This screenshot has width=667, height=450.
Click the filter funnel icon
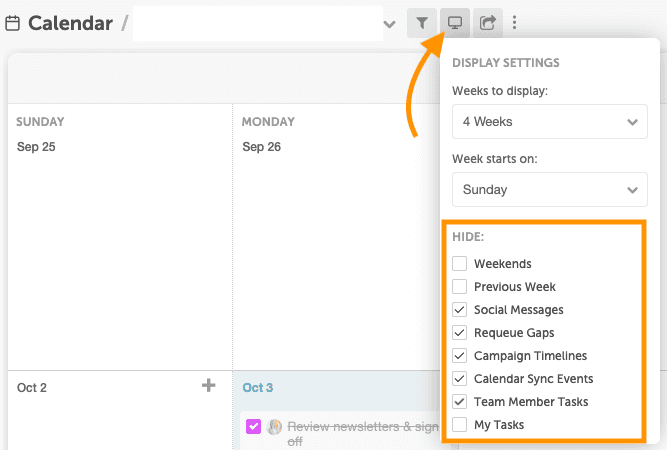click(423, 22)
